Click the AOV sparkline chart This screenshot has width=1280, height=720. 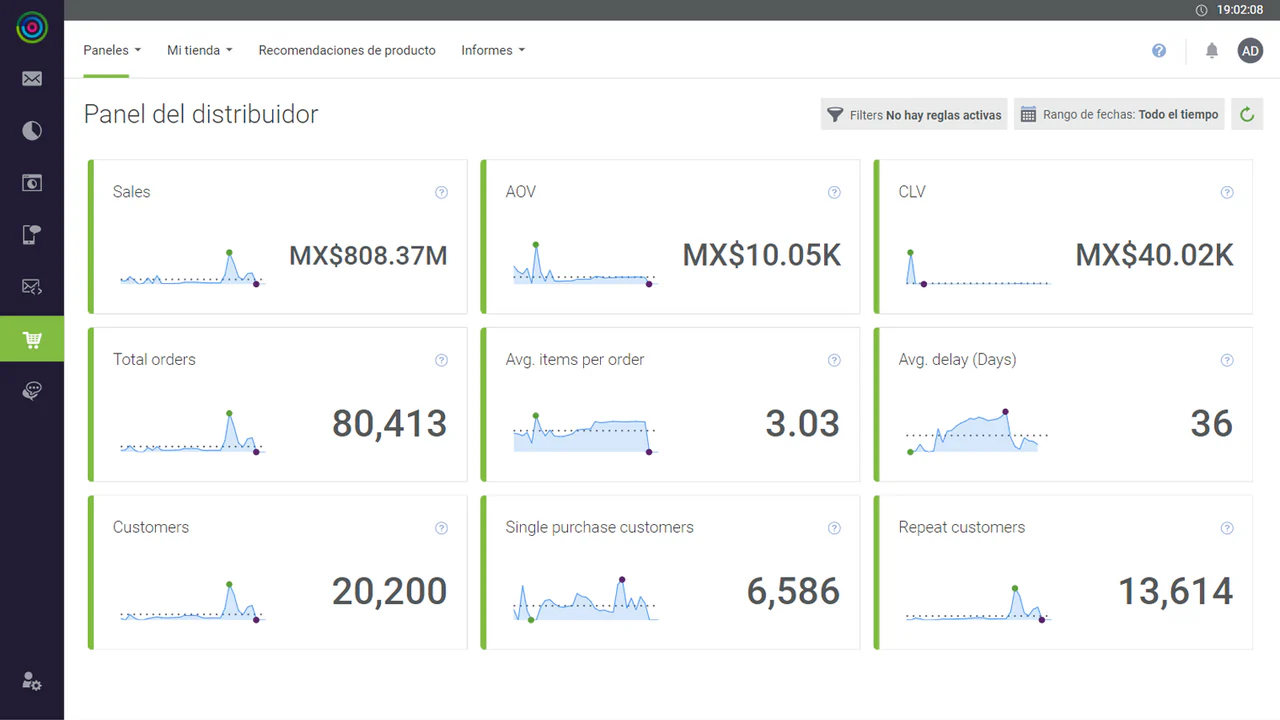[584, 265]
